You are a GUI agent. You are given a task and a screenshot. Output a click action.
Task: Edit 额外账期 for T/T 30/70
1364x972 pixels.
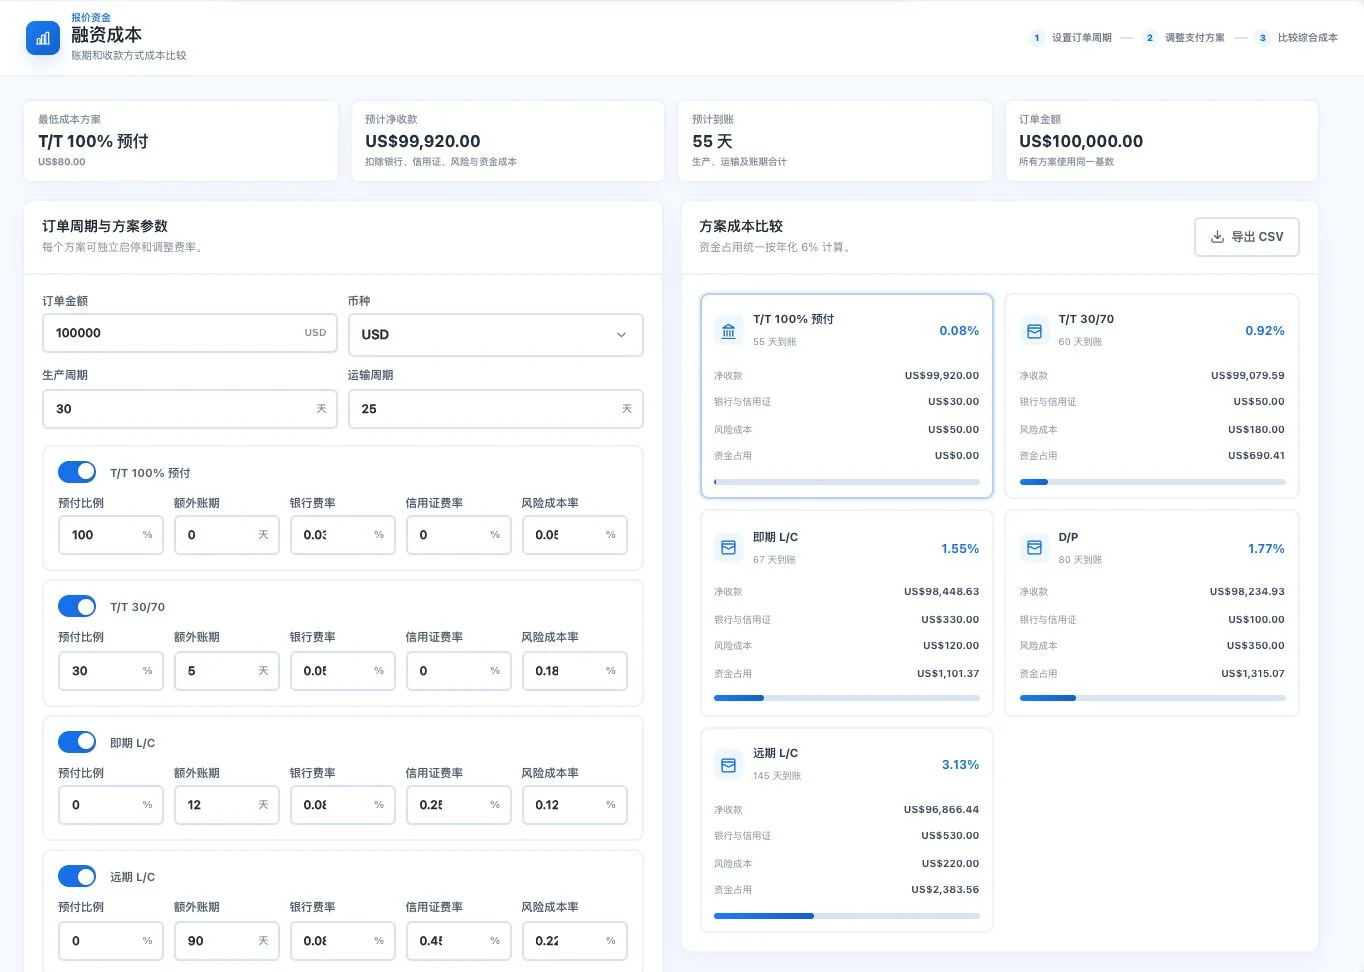(x=227, y=671)
